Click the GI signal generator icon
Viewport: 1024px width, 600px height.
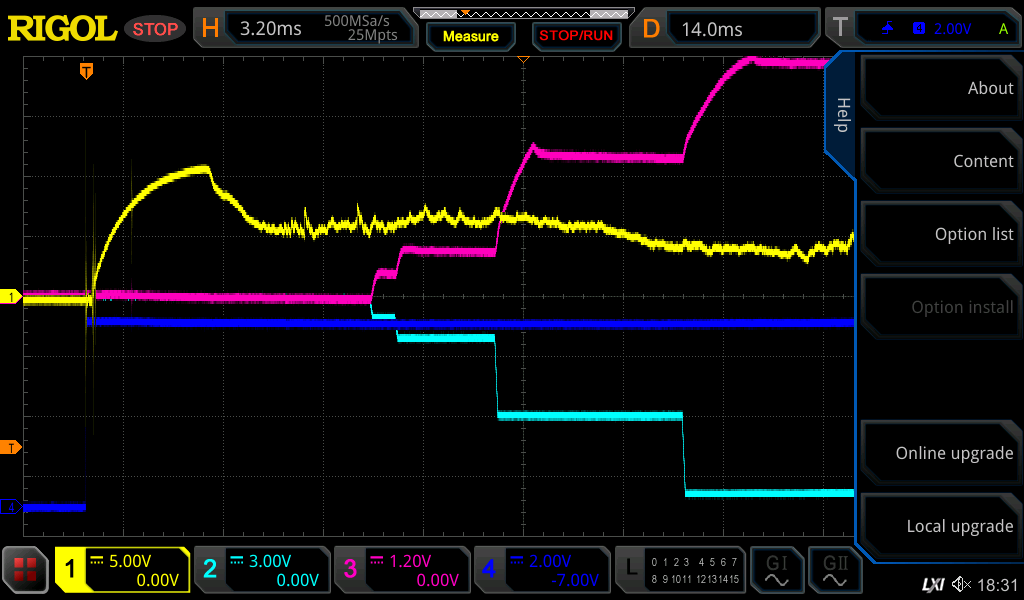point(776,571)
